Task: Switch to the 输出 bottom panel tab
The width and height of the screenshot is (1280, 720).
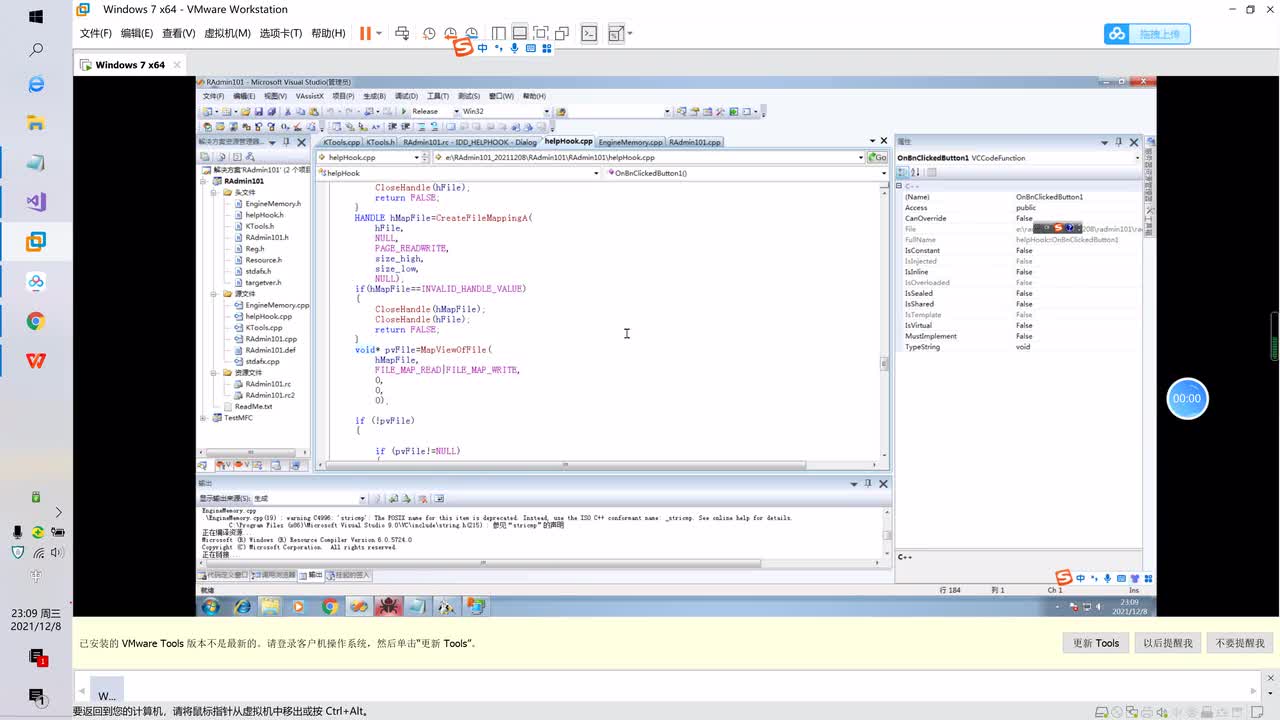Action: coord(311,575)
